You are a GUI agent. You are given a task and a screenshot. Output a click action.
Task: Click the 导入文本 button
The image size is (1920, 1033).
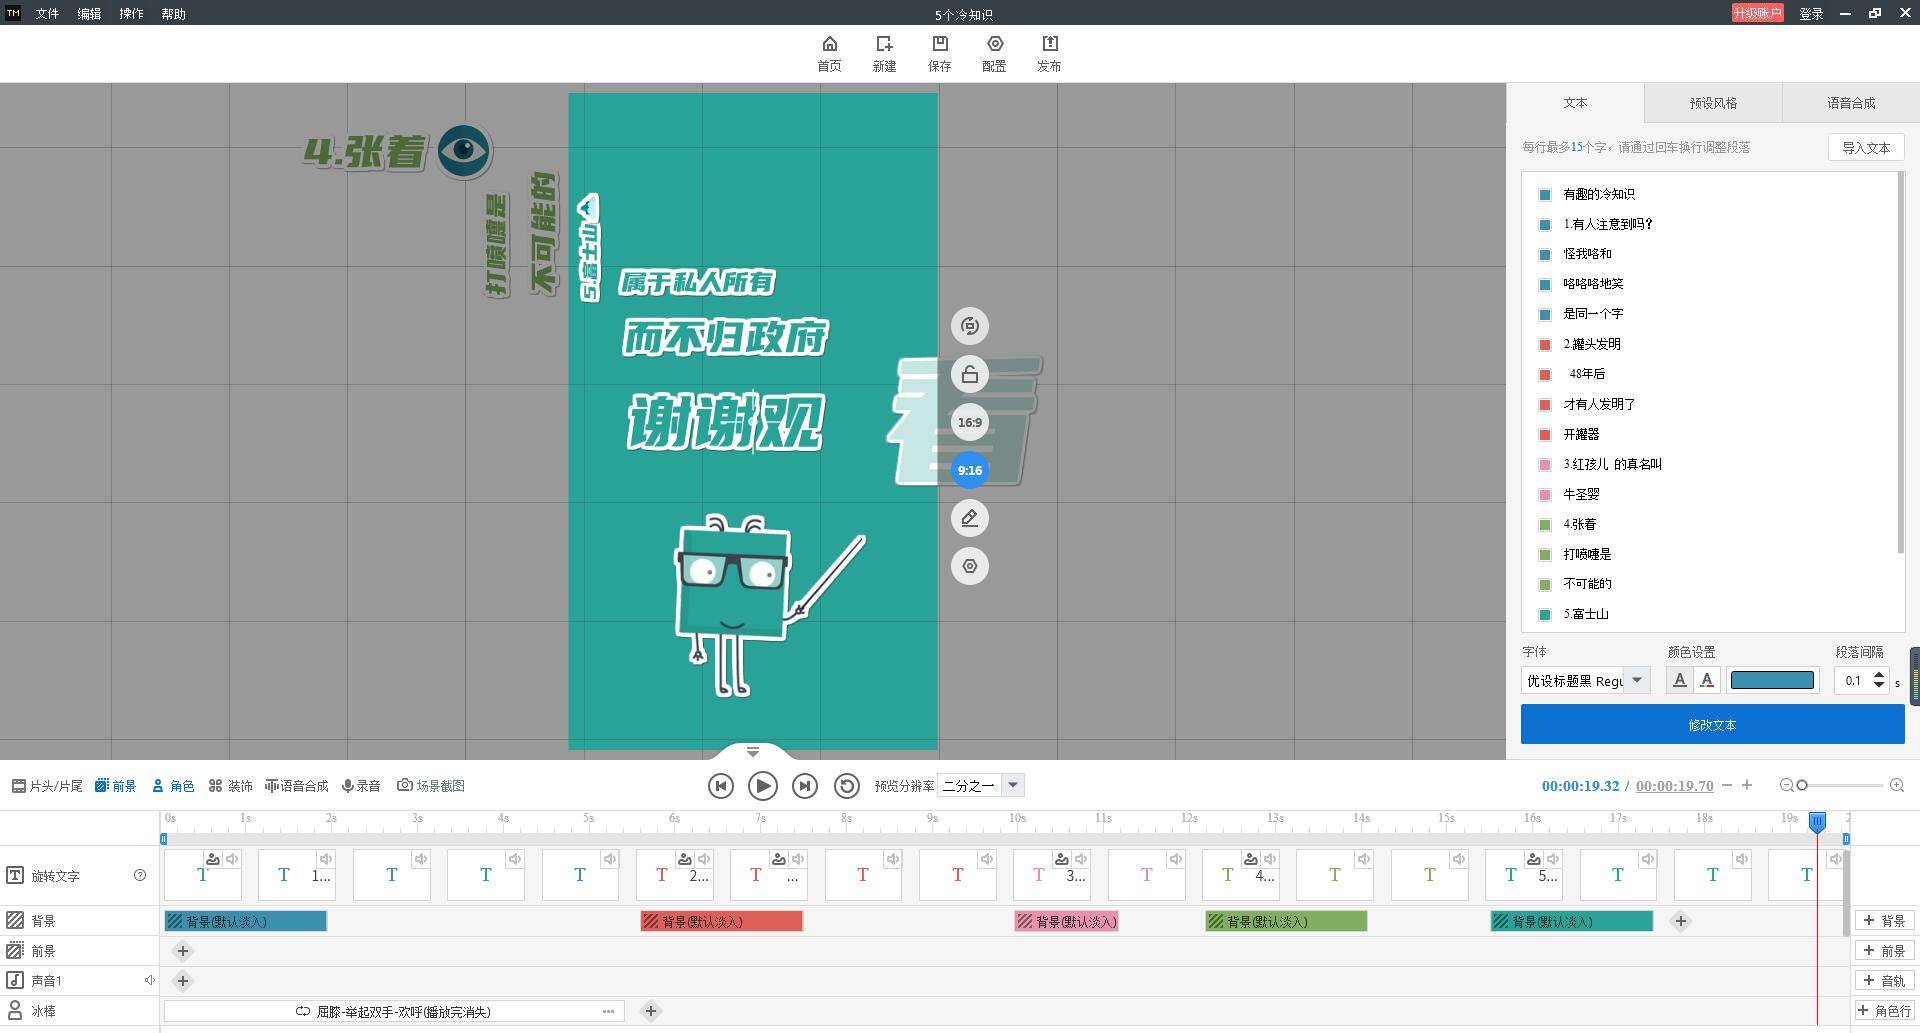pos(1866,147)
